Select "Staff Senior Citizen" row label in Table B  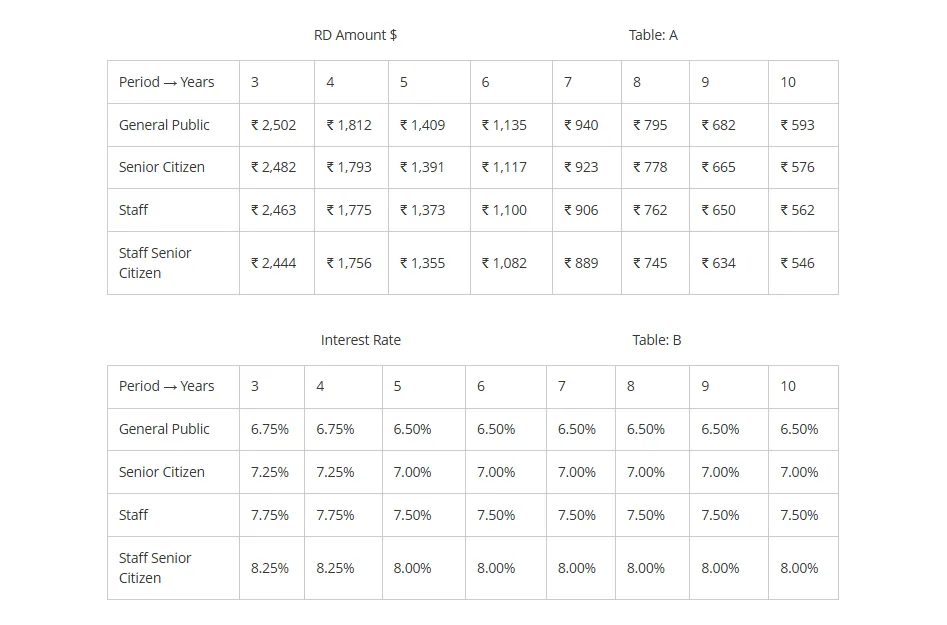pos(155,568)
